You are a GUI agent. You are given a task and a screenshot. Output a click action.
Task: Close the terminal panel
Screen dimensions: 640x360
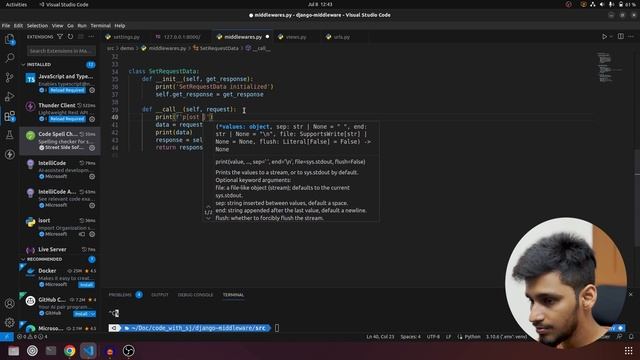[631, 294]
